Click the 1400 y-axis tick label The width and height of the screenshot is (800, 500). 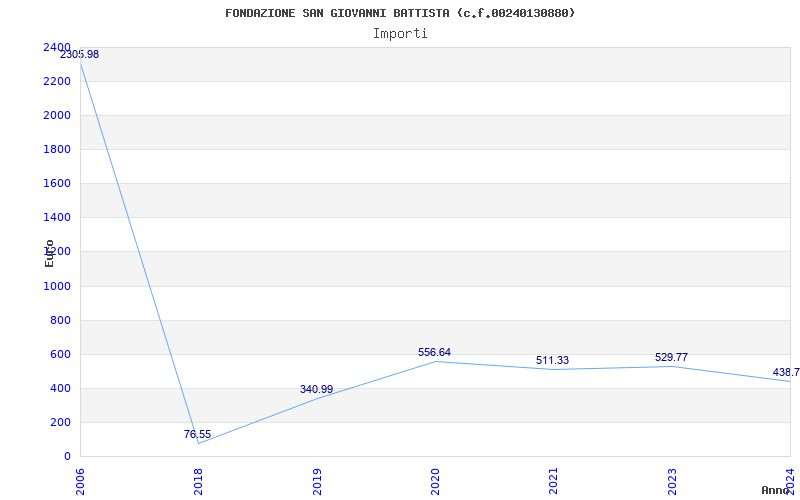[x=57, y=218]
